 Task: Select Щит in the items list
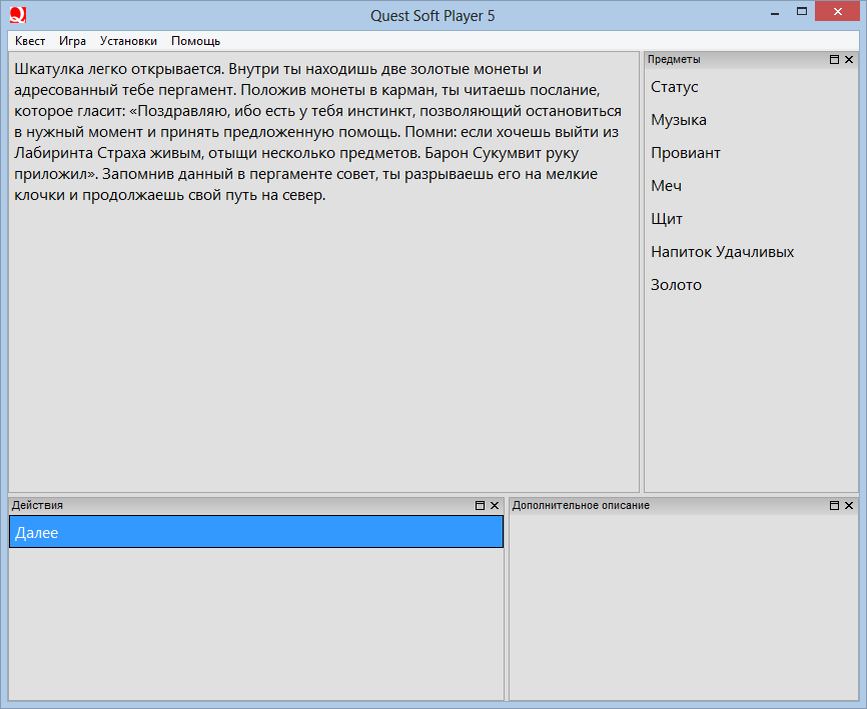665,219
